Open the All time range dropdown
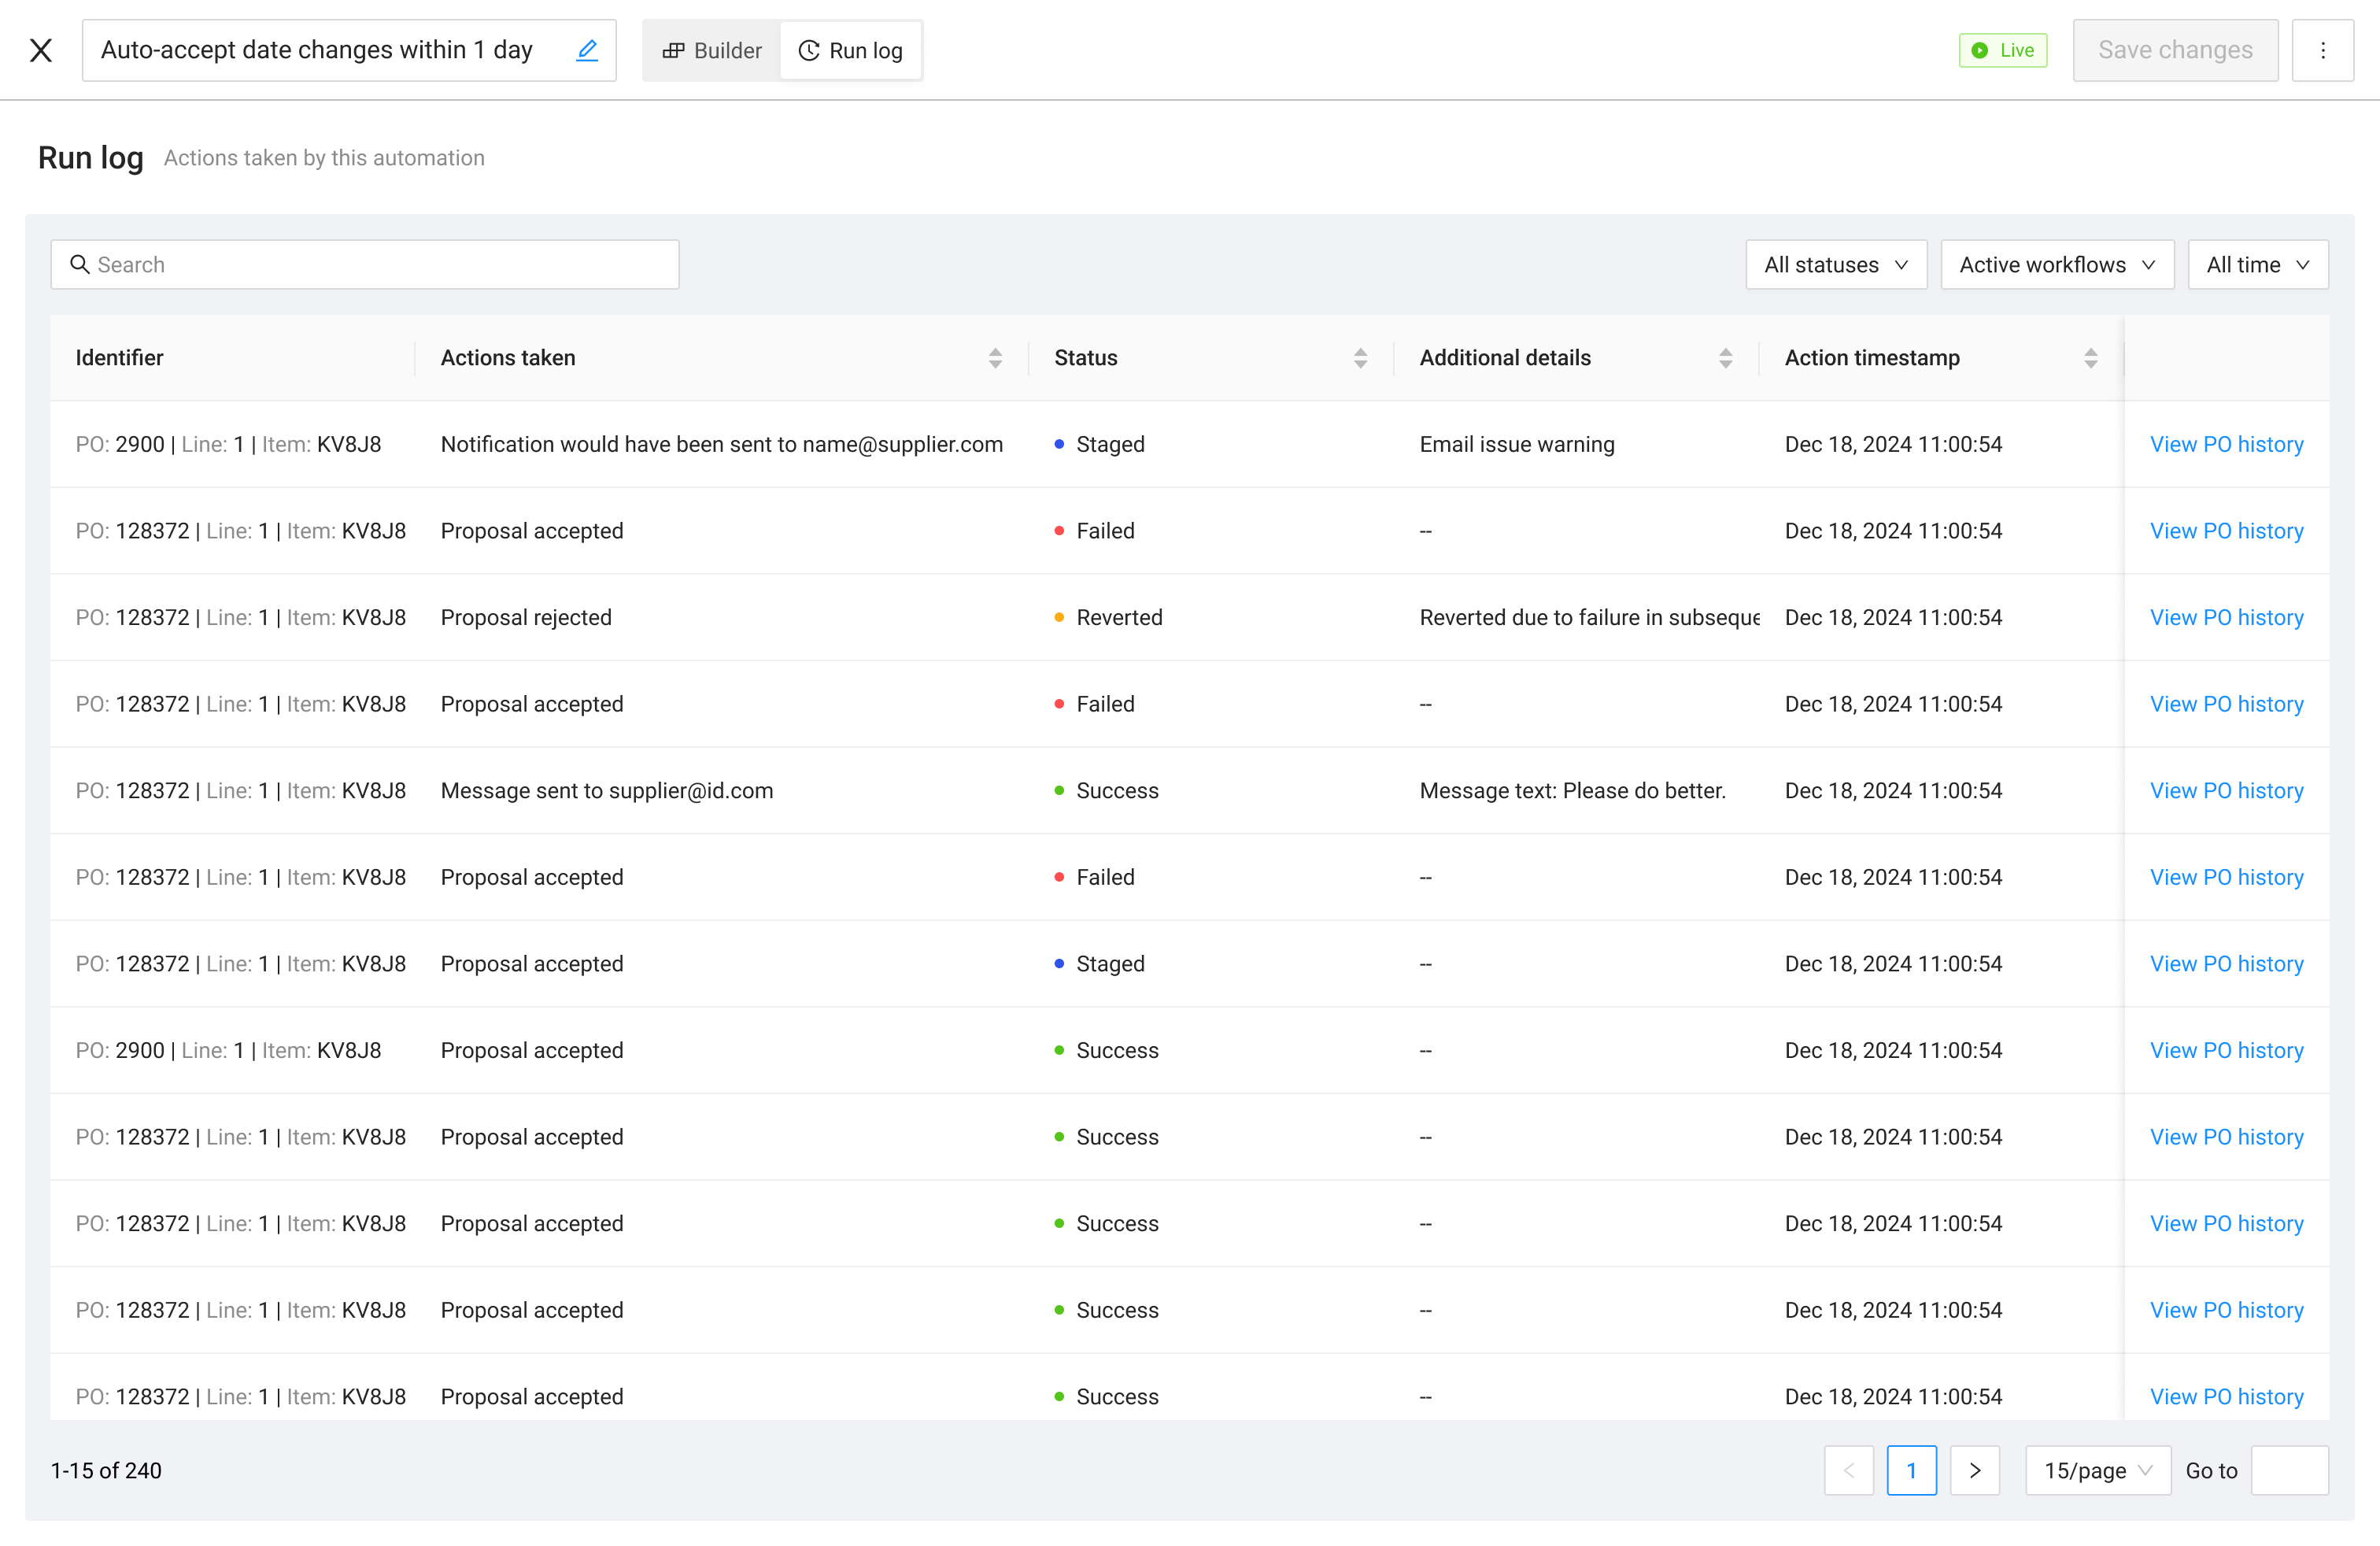This screenshot has width=2380, height=1546. [x=2257, y=265]
